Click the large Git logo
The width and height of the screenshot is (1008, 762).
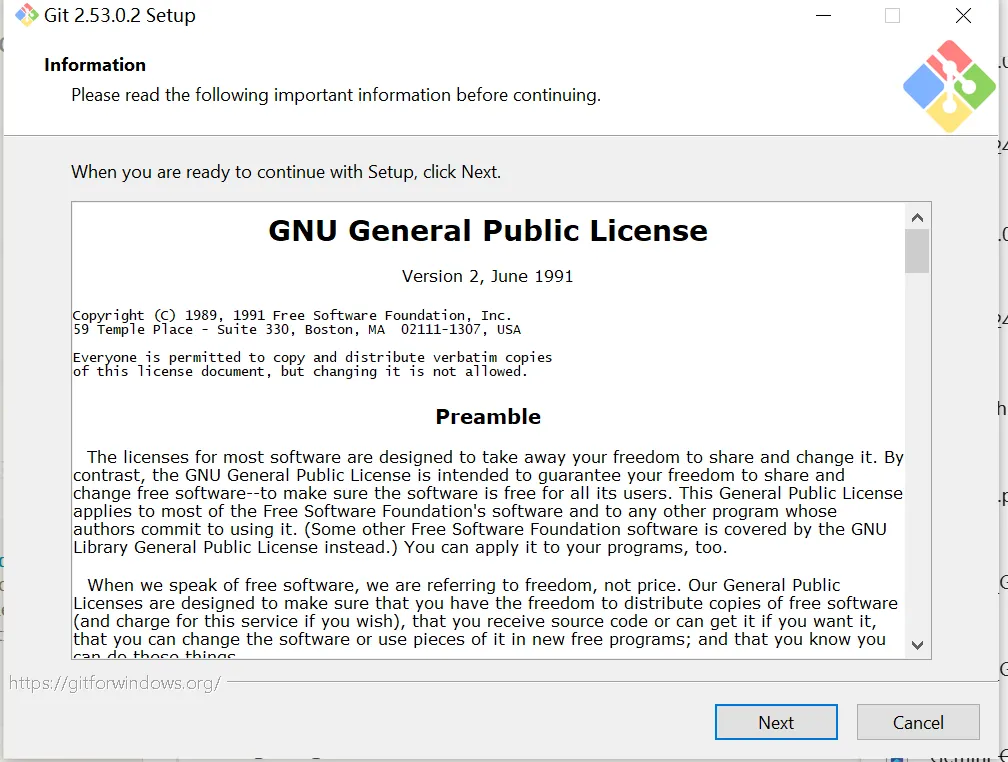[949, 86]
